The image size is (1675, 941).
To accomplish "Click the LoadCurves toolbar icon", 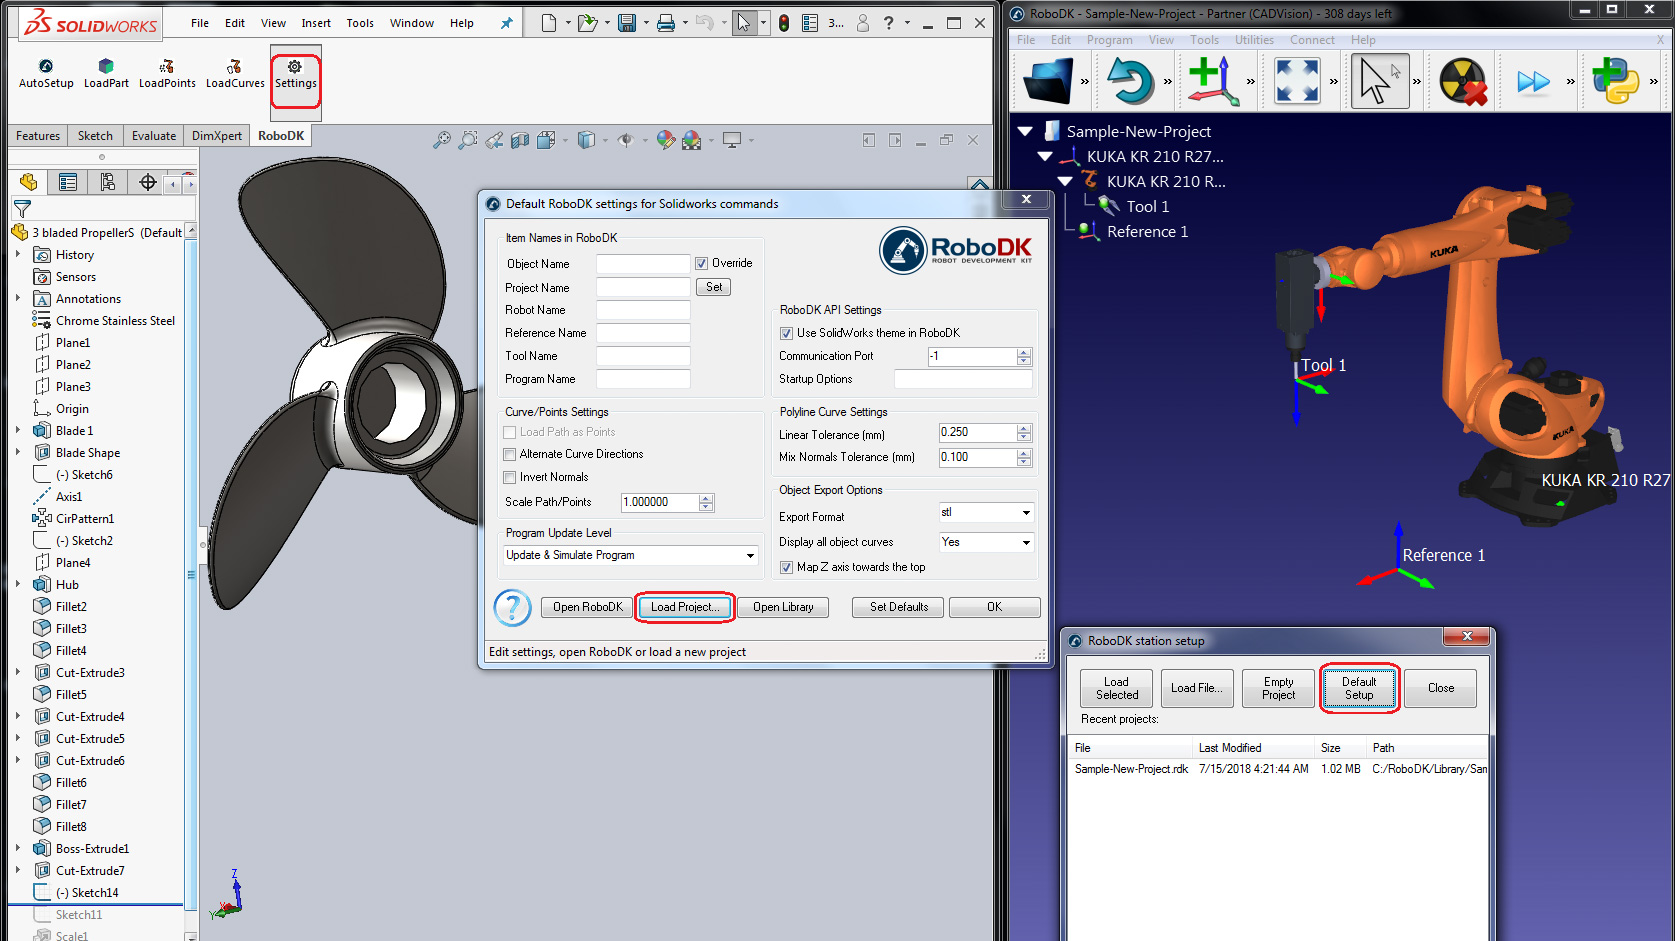I will [x=235, y=67].
